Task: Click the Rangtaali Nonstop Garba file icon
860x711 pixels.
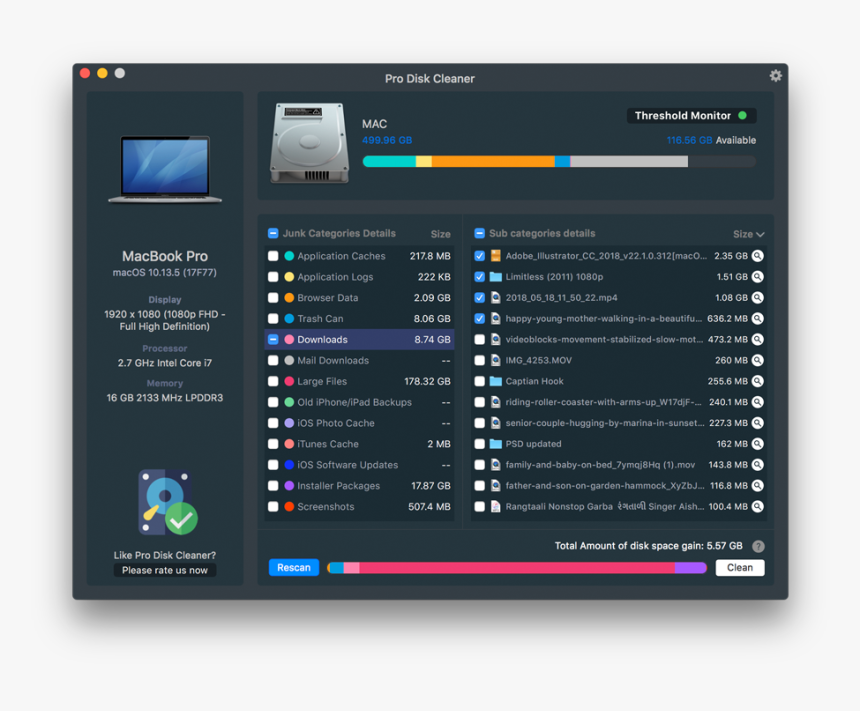Action: coord(495,506)
